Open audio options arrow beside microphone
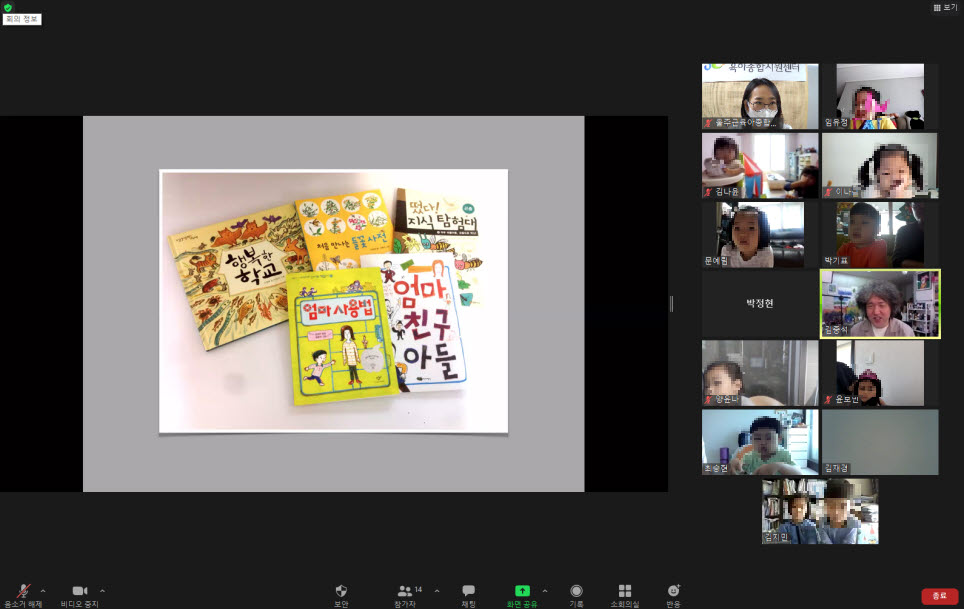964x609 pixels. (x=43, y=591)
